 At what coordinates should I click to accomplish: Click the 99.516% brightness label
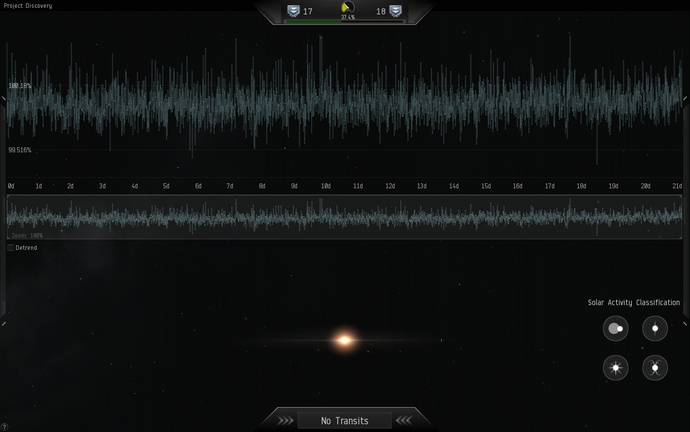point(20,150)
